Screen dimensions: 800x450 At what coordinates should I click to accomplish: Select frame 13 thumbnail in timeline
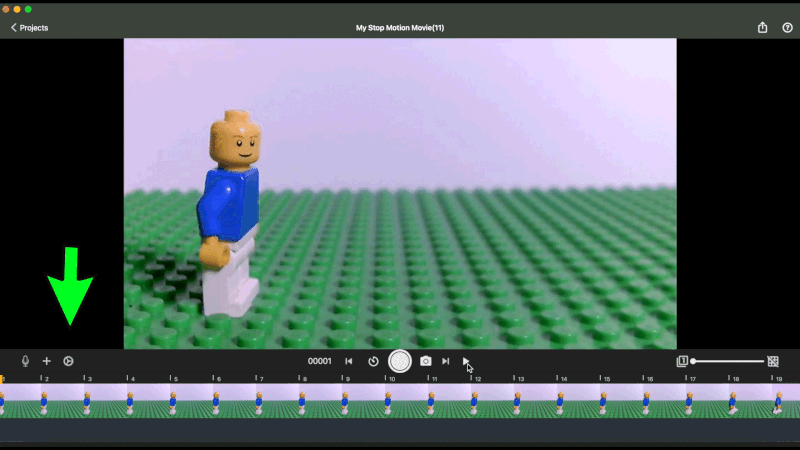point(535,401)
